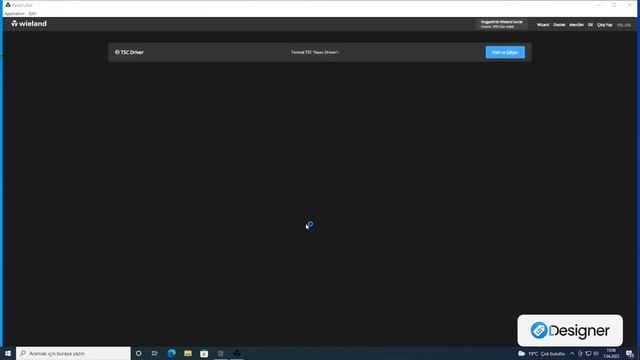Open the Dil language option in the navigation

point(590,25)
